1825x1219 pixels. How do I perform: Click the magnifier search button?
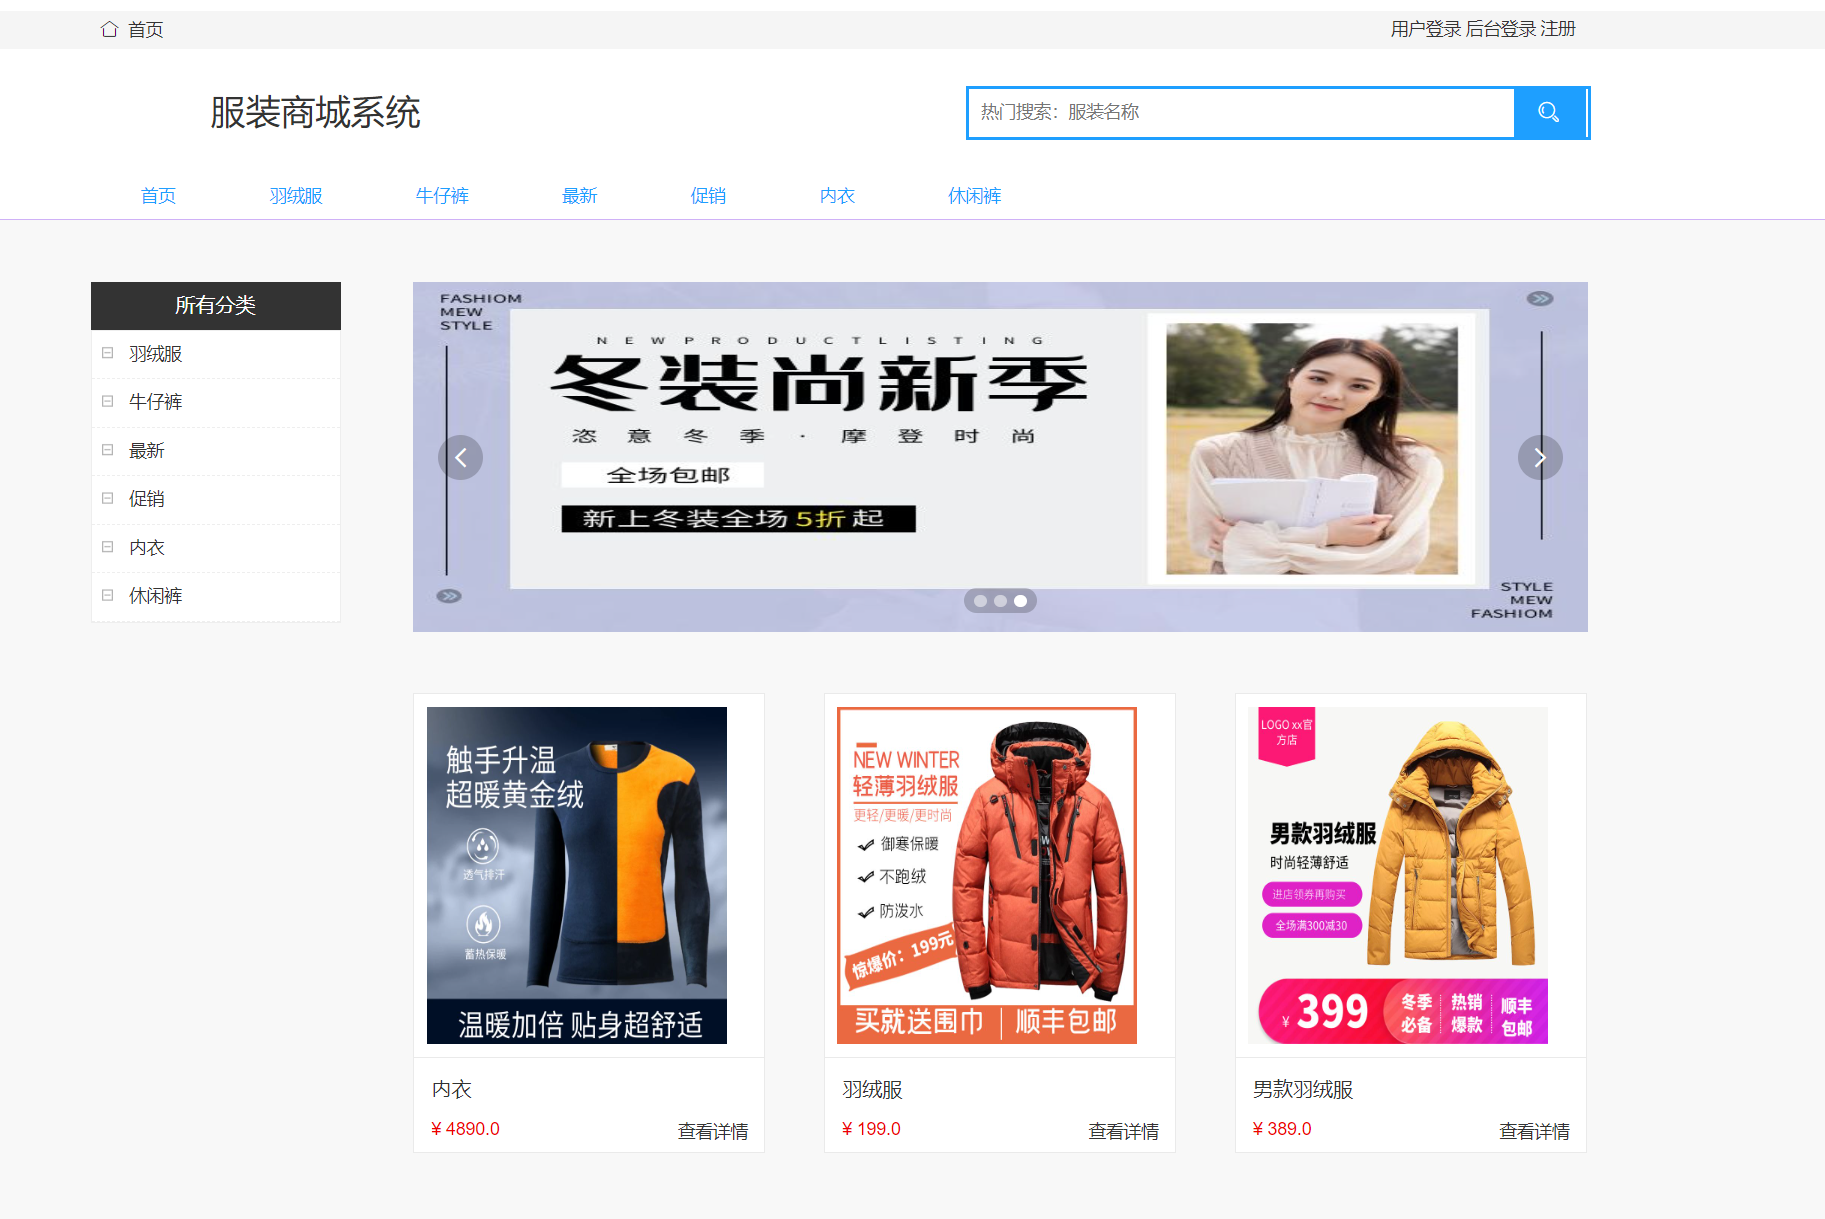[1549, 113]
